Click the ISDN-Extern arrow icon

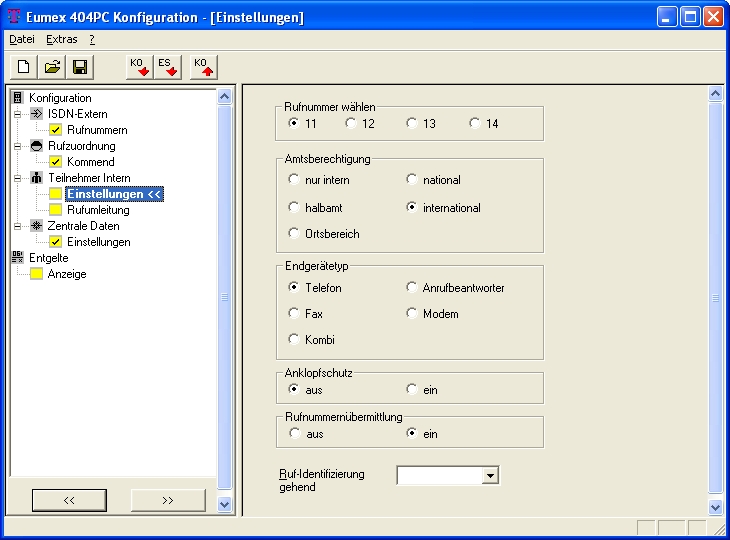point(36,114)
